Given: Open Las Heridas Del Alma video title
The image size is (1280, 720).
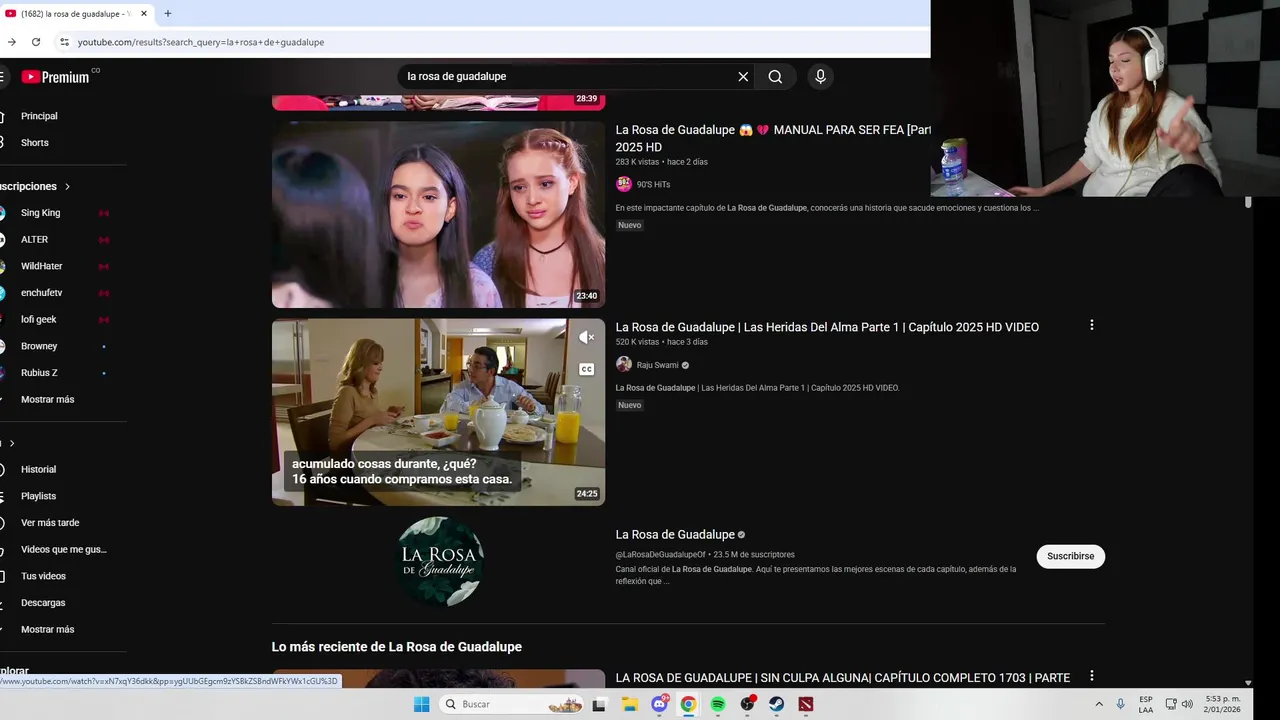Looking at the screenshot, I should click(x=827, y=327).
